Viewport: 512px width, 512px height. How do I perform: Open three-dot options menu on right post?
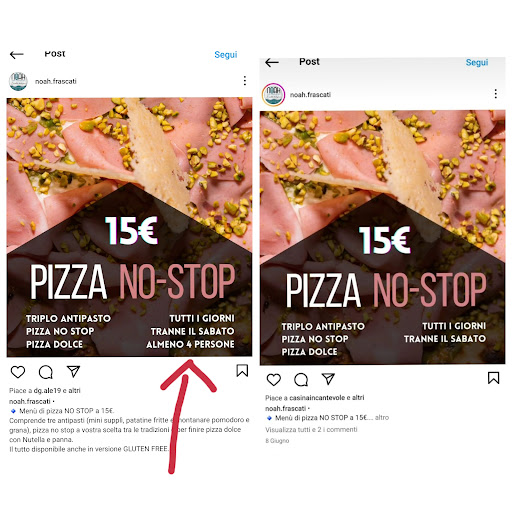pos(496,94)
